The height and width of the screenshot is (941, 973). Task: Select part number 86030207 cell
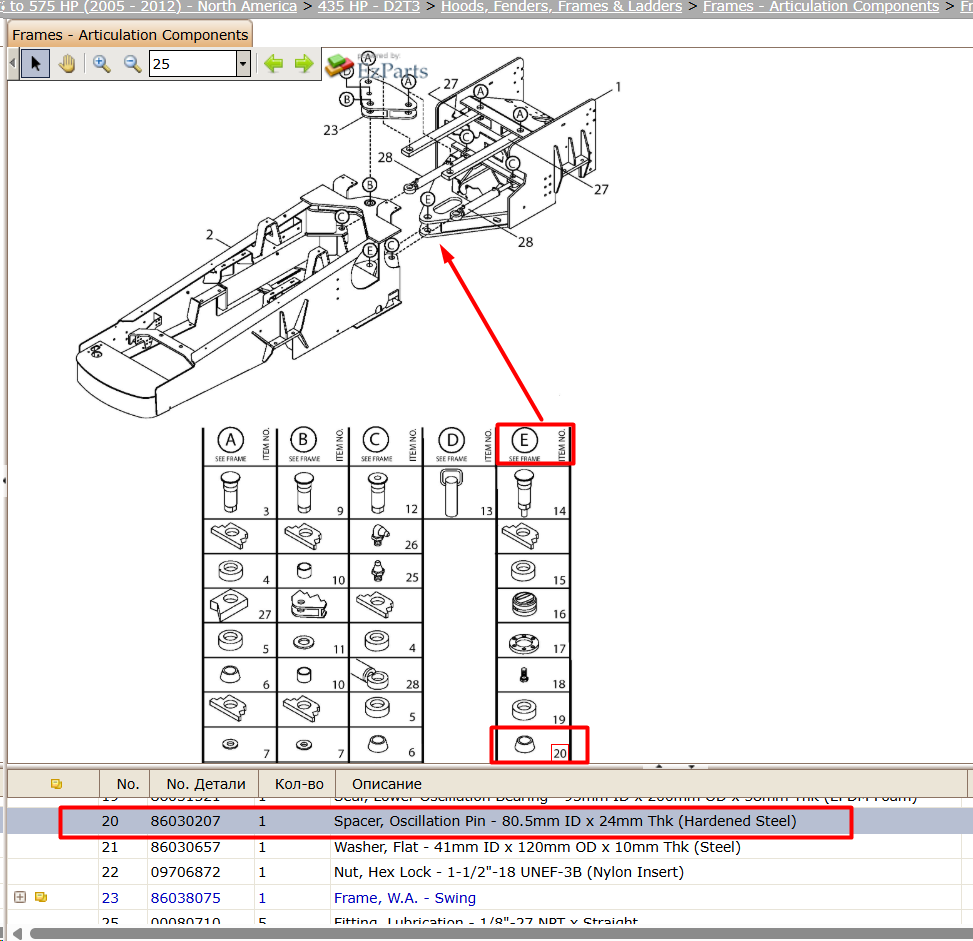coord(186,821)
